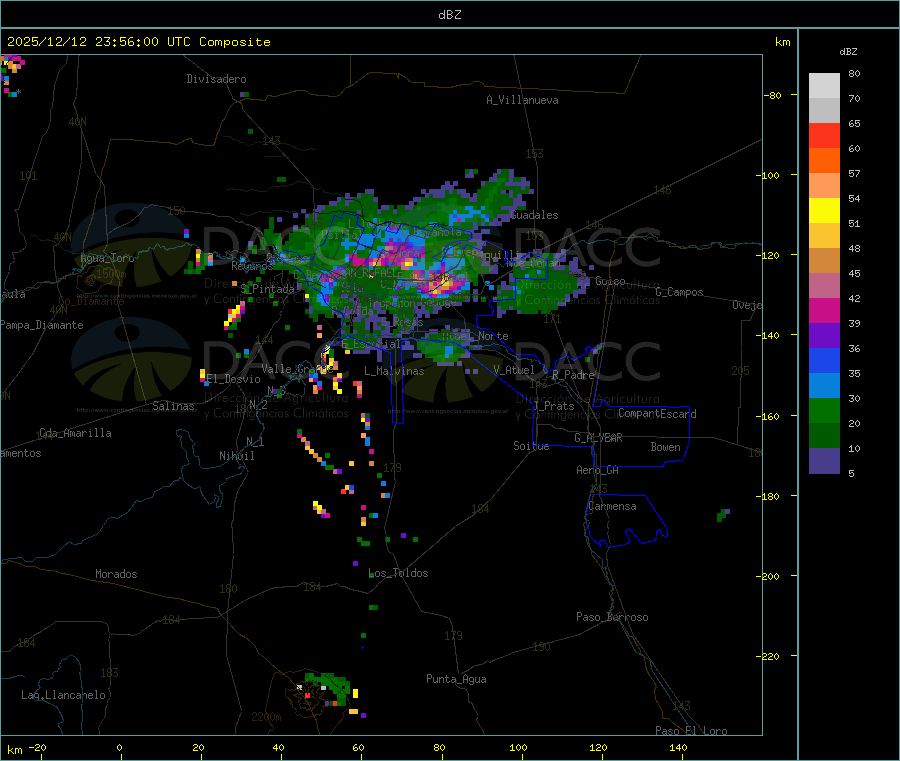Click the Laq.Llancanelo map label
This screenshot has width=900, height=761.
pyautogui.click(x=64, y=695)
